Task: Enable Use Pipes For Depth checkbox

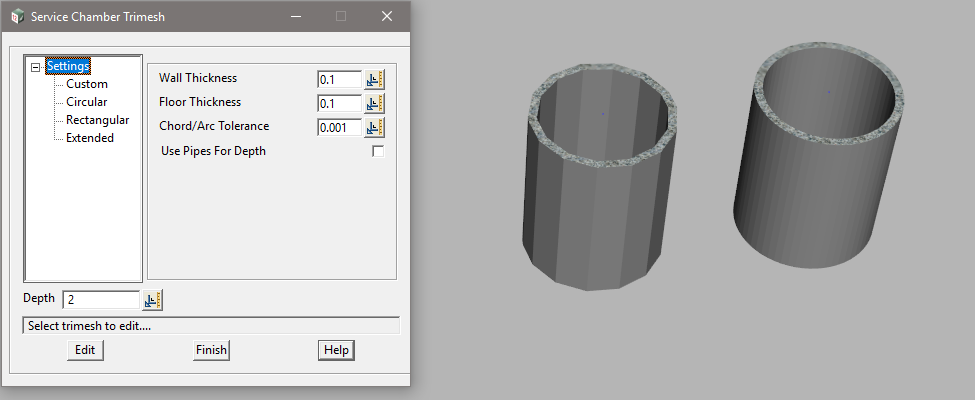Action: pyautogui.click(x=378, y=151)
